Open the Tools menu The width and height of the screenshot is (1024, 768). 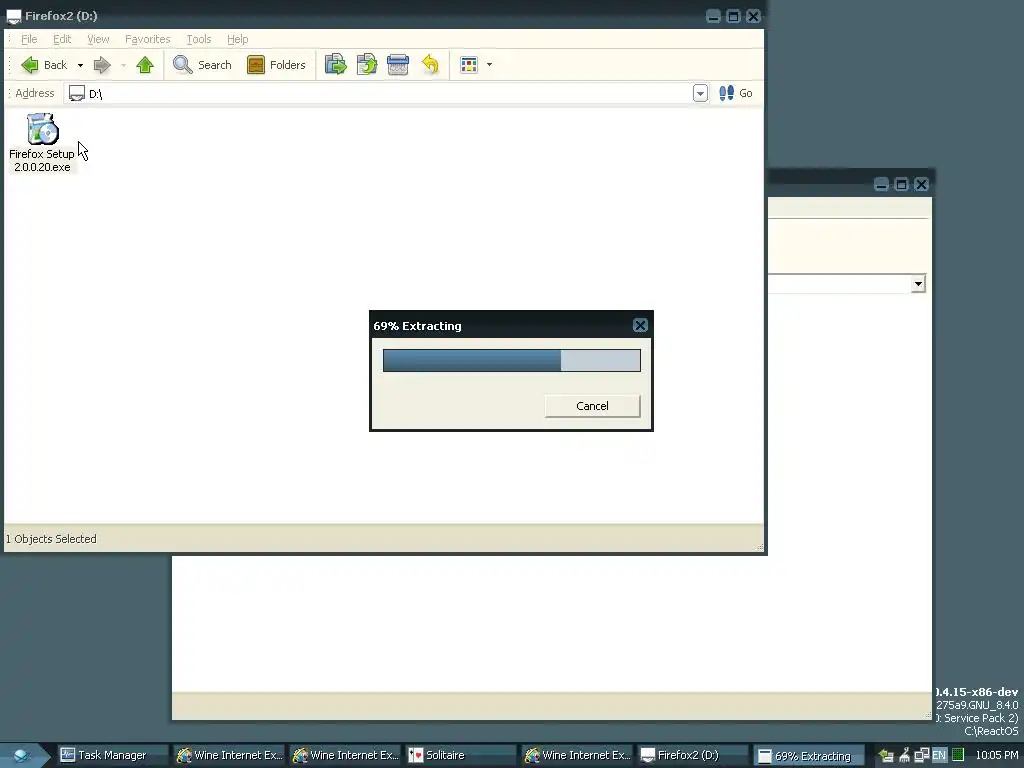[199, 39]
